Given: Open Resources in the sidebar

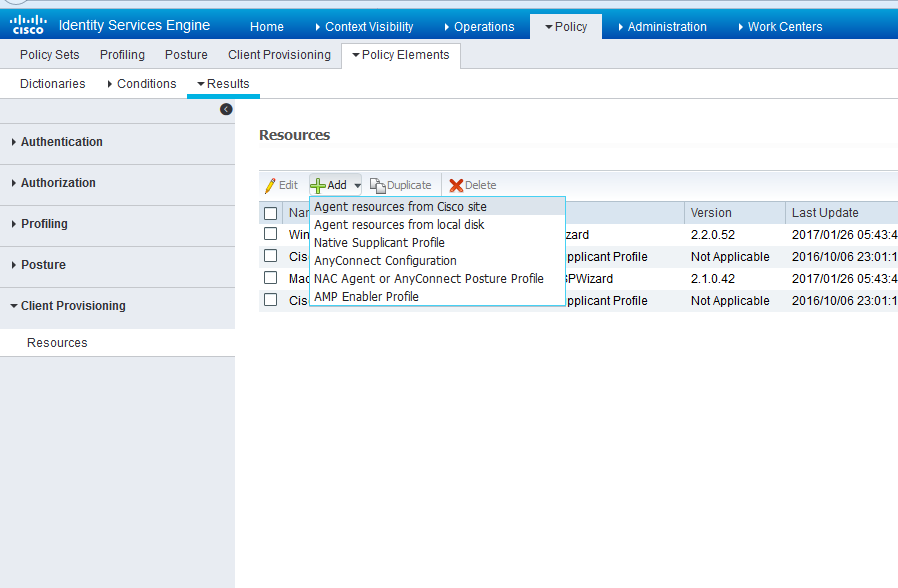Looking at the screenshot, I should (57, 343).
